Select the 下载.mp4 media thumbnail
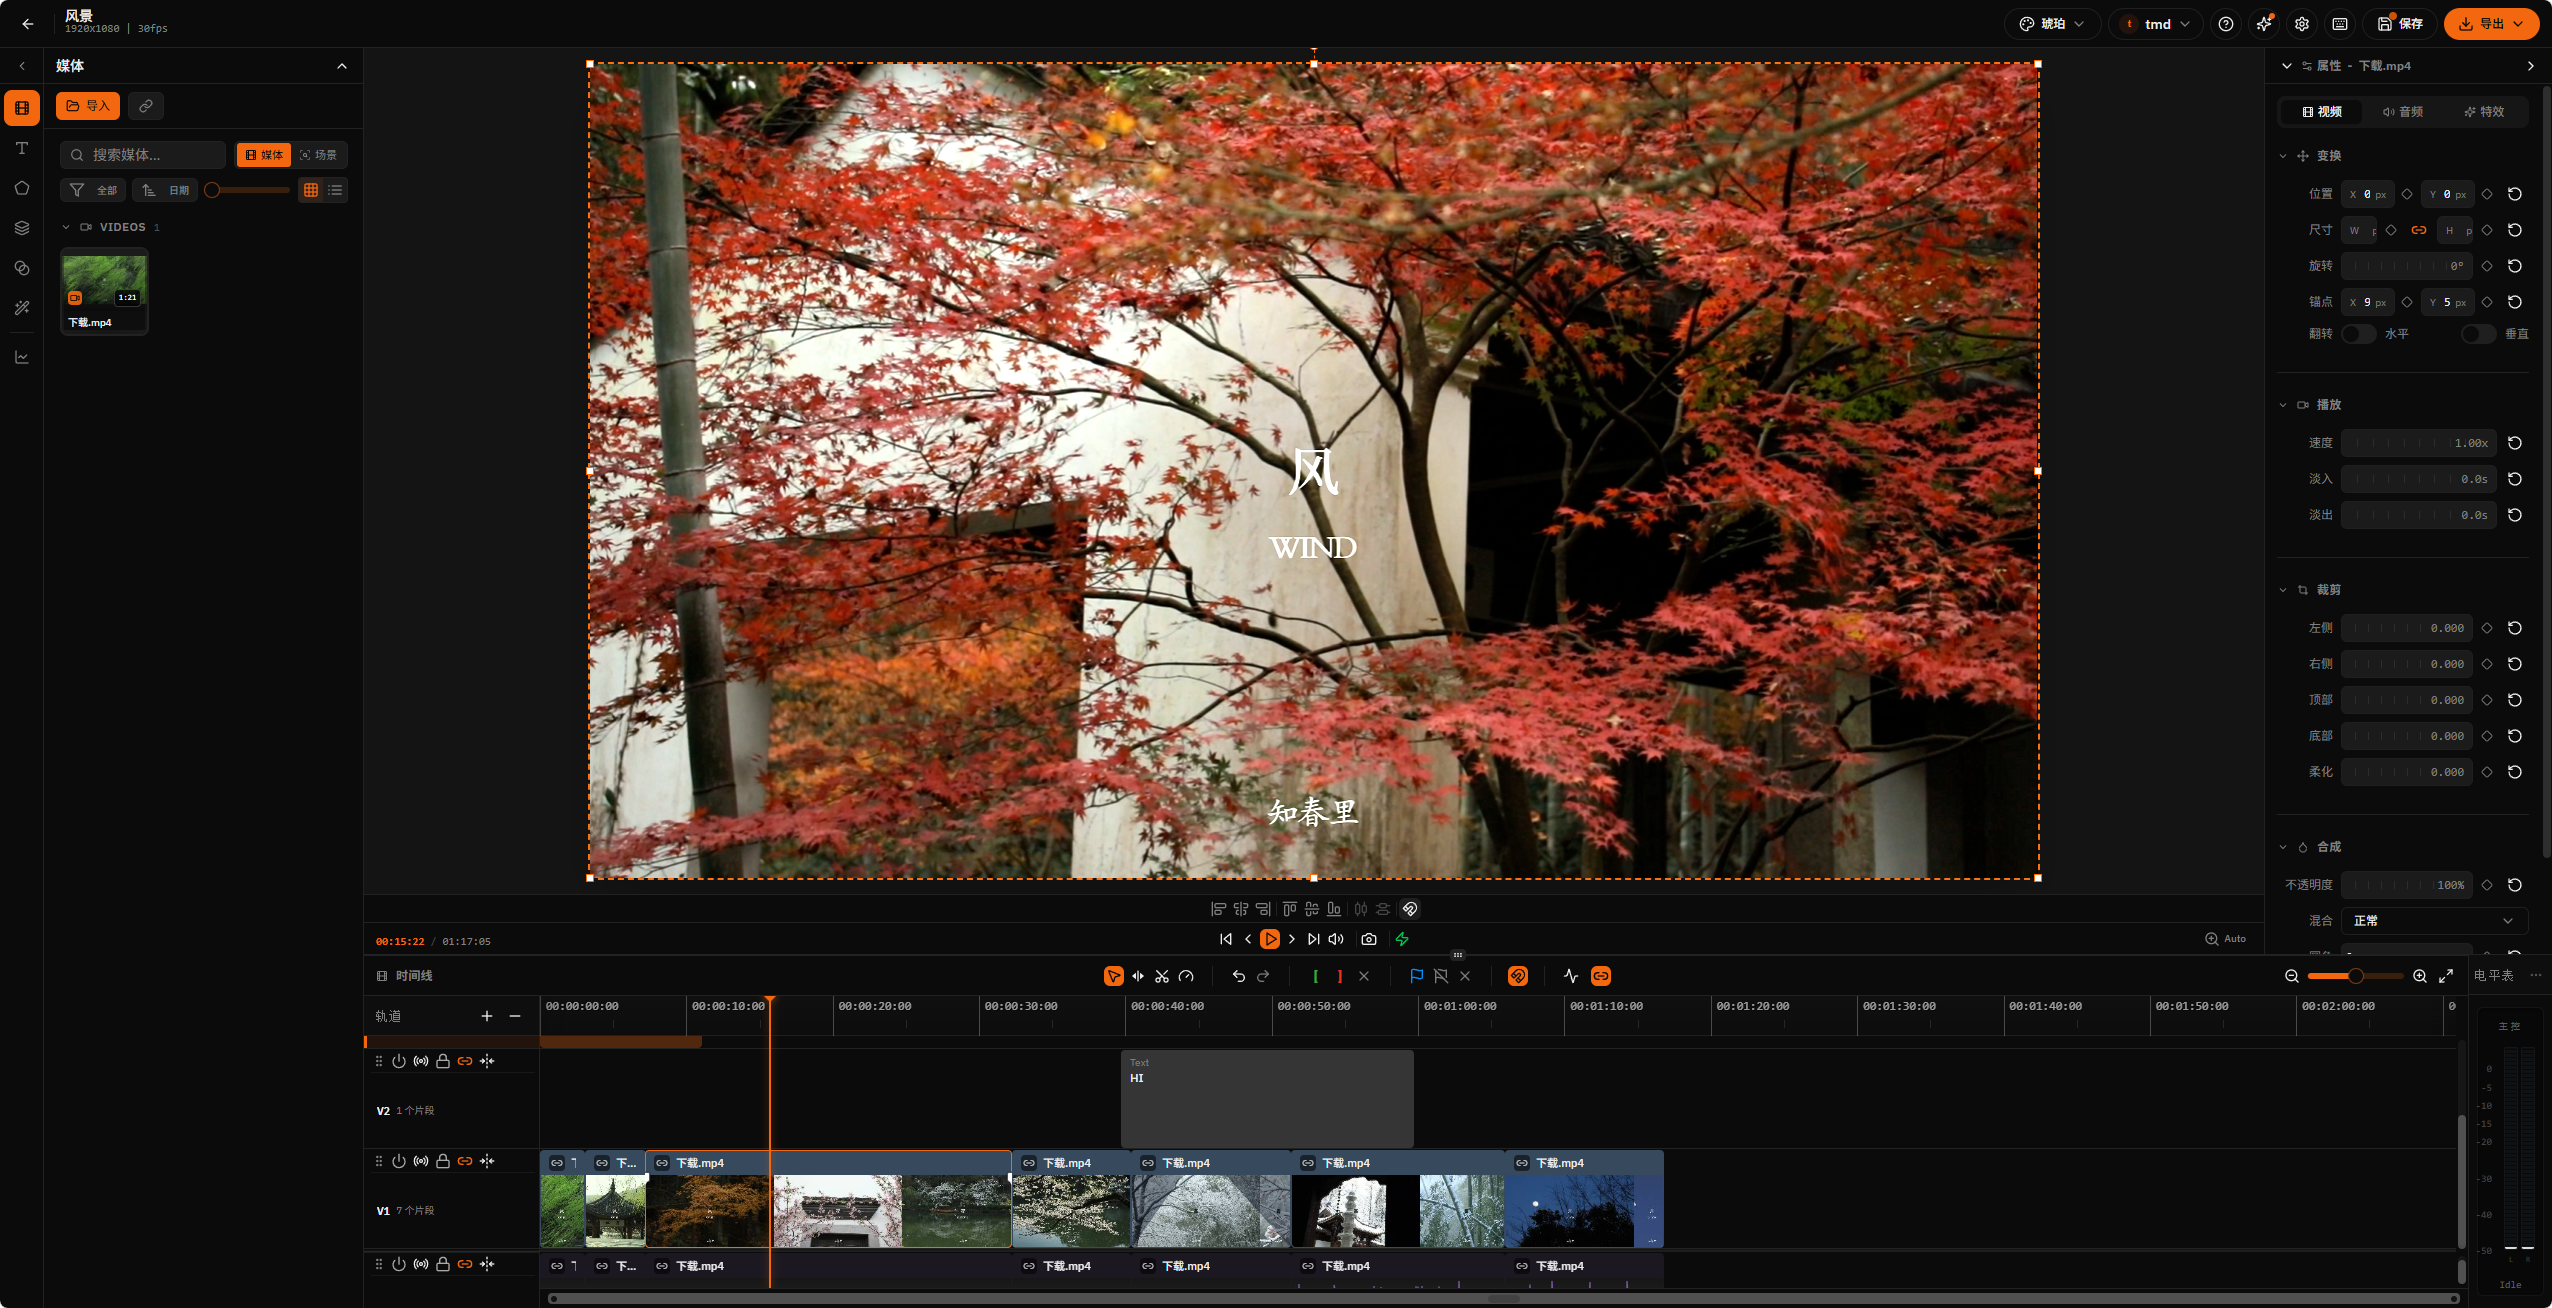The image size is (2552, 1308). click(105, 291)
